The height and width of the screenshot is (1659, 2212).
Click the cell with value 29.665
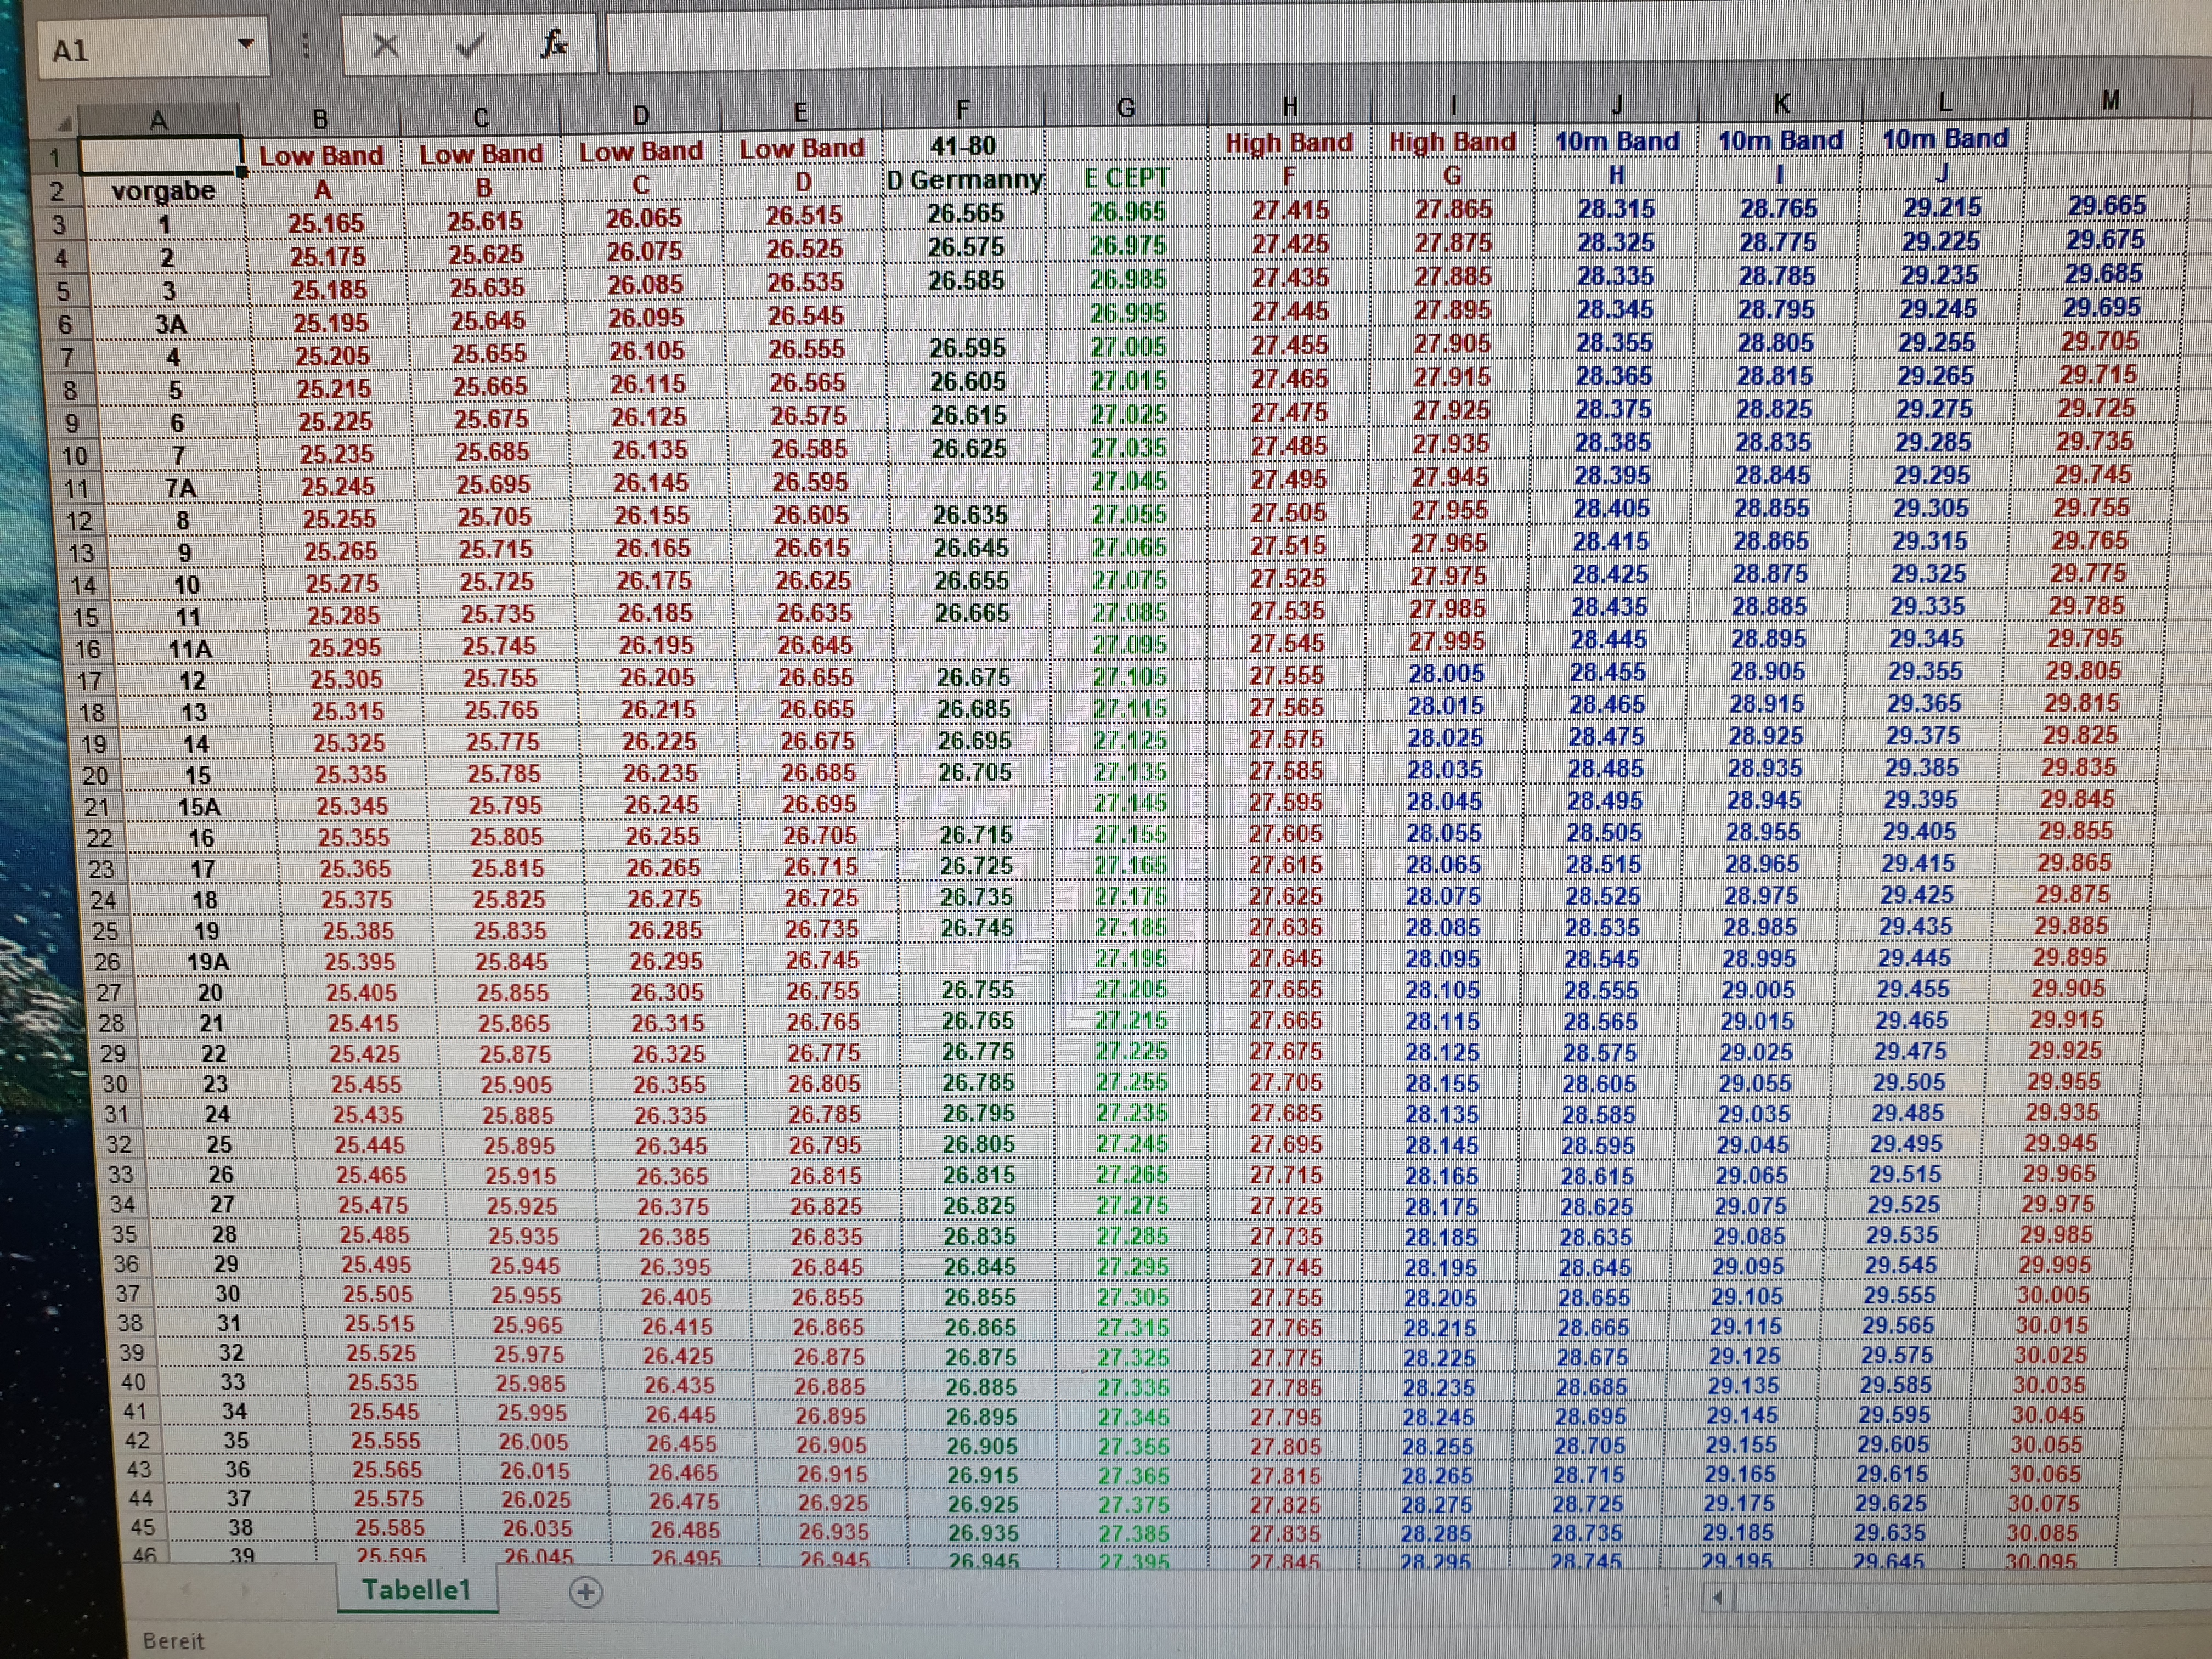pos(2107,205)
